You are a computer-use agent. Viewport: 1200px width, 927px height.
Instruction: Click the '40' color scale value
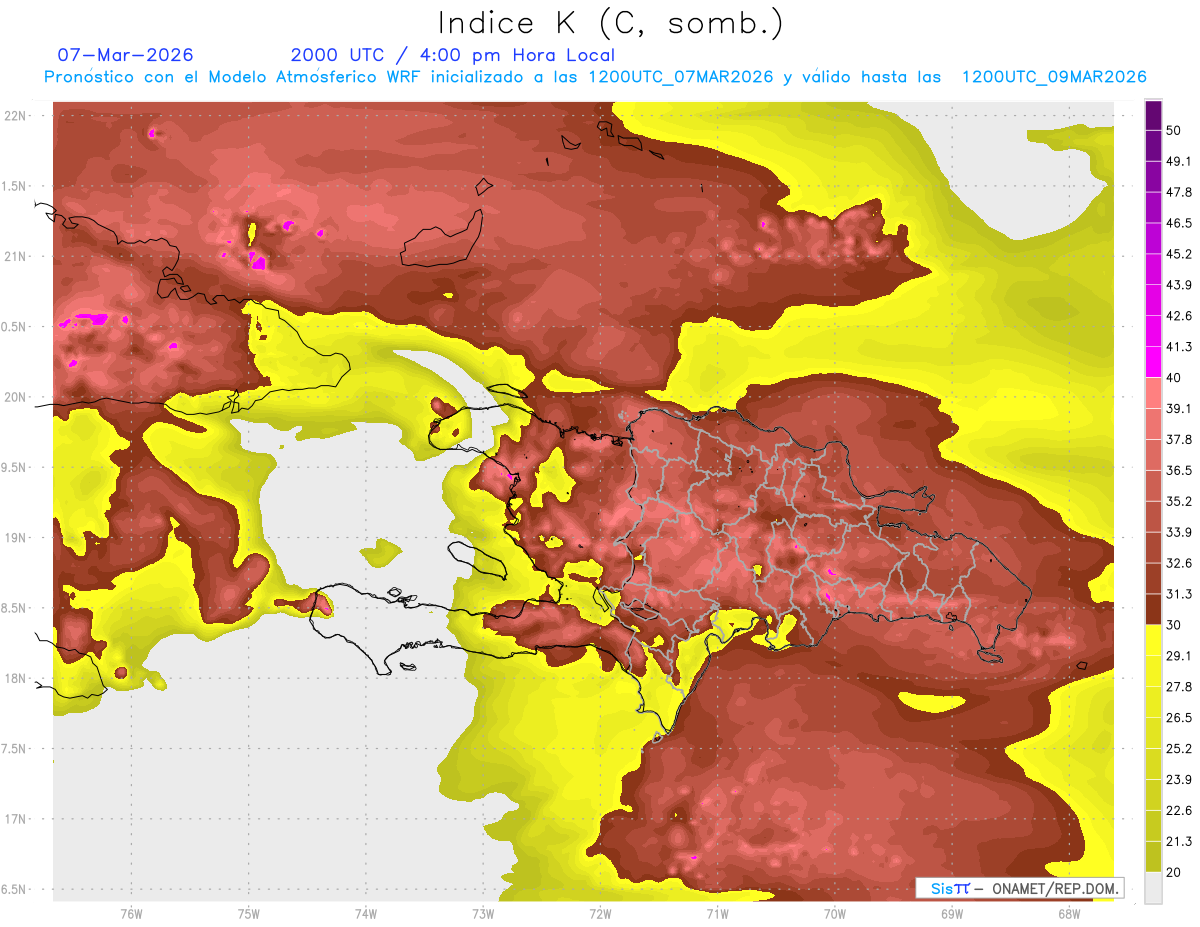[x=1174, y=378]
